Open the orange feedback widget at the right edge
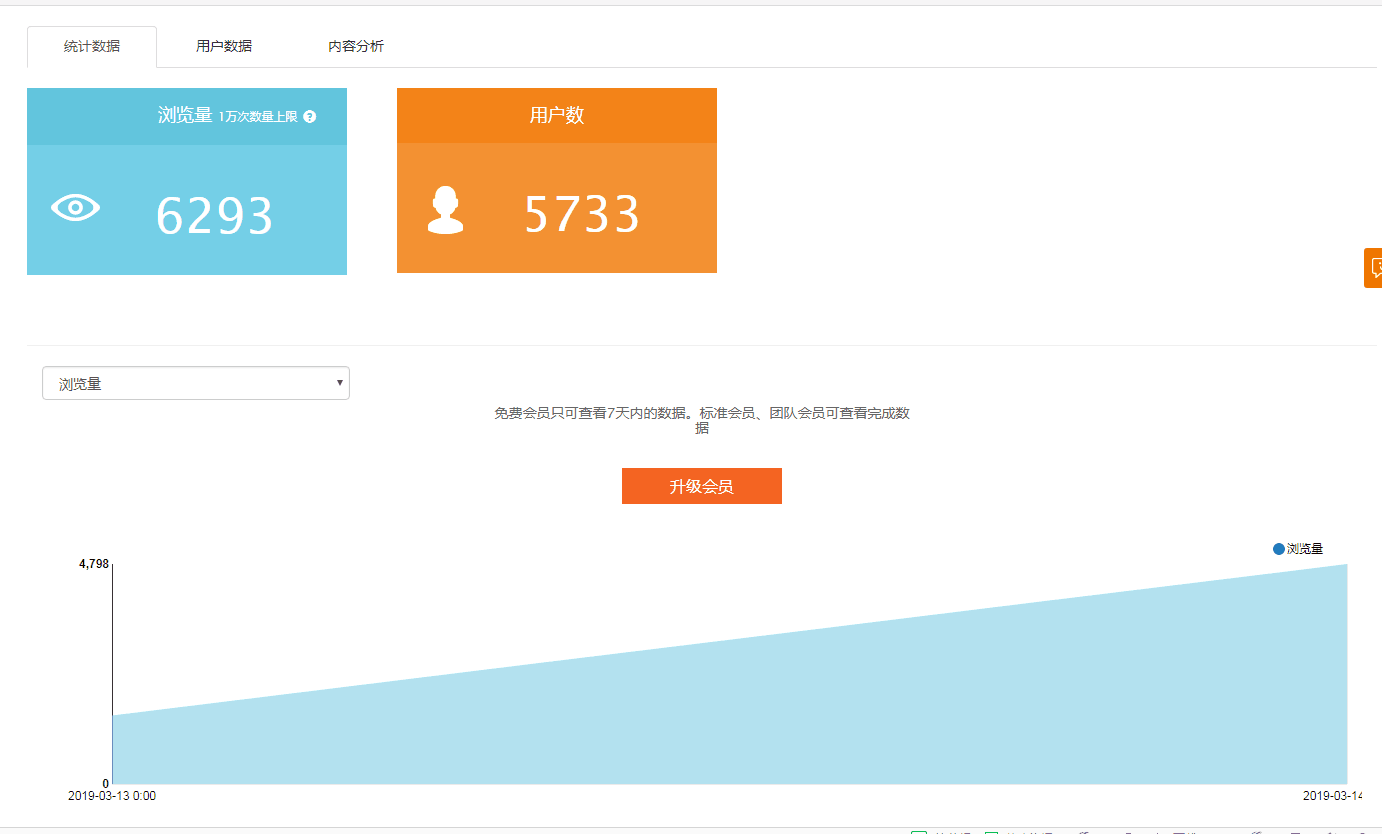1382x834 pixels. pos(1373,268)
